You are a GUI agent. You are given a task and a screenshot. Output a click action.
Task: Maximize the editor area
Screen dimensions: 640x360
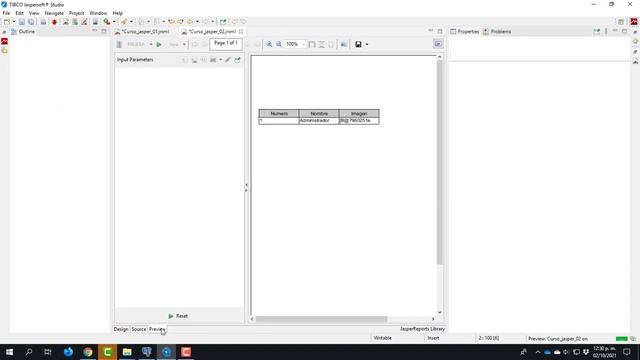click(x=440, y=31)
